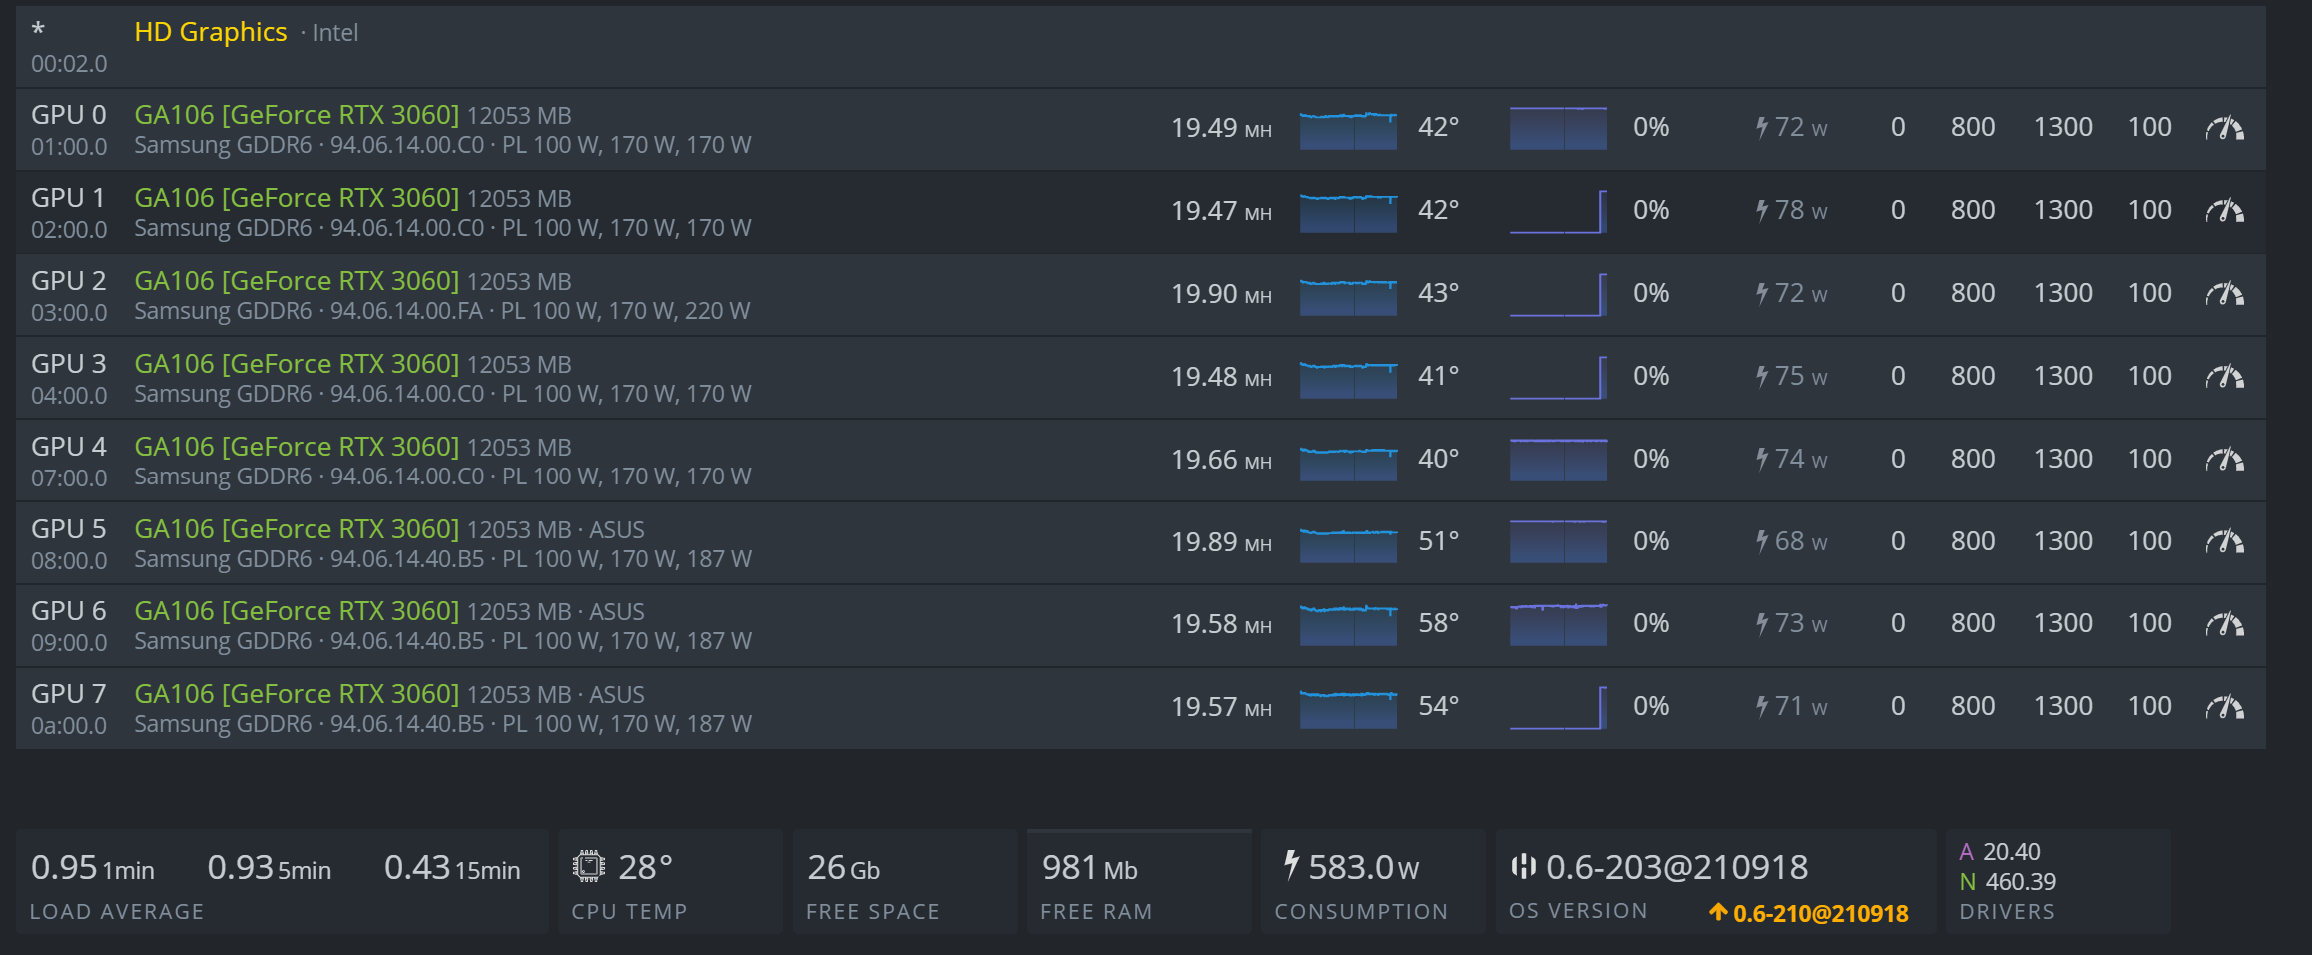Click the Free RAM 981 Mb panel

(x=1138, y=882)
